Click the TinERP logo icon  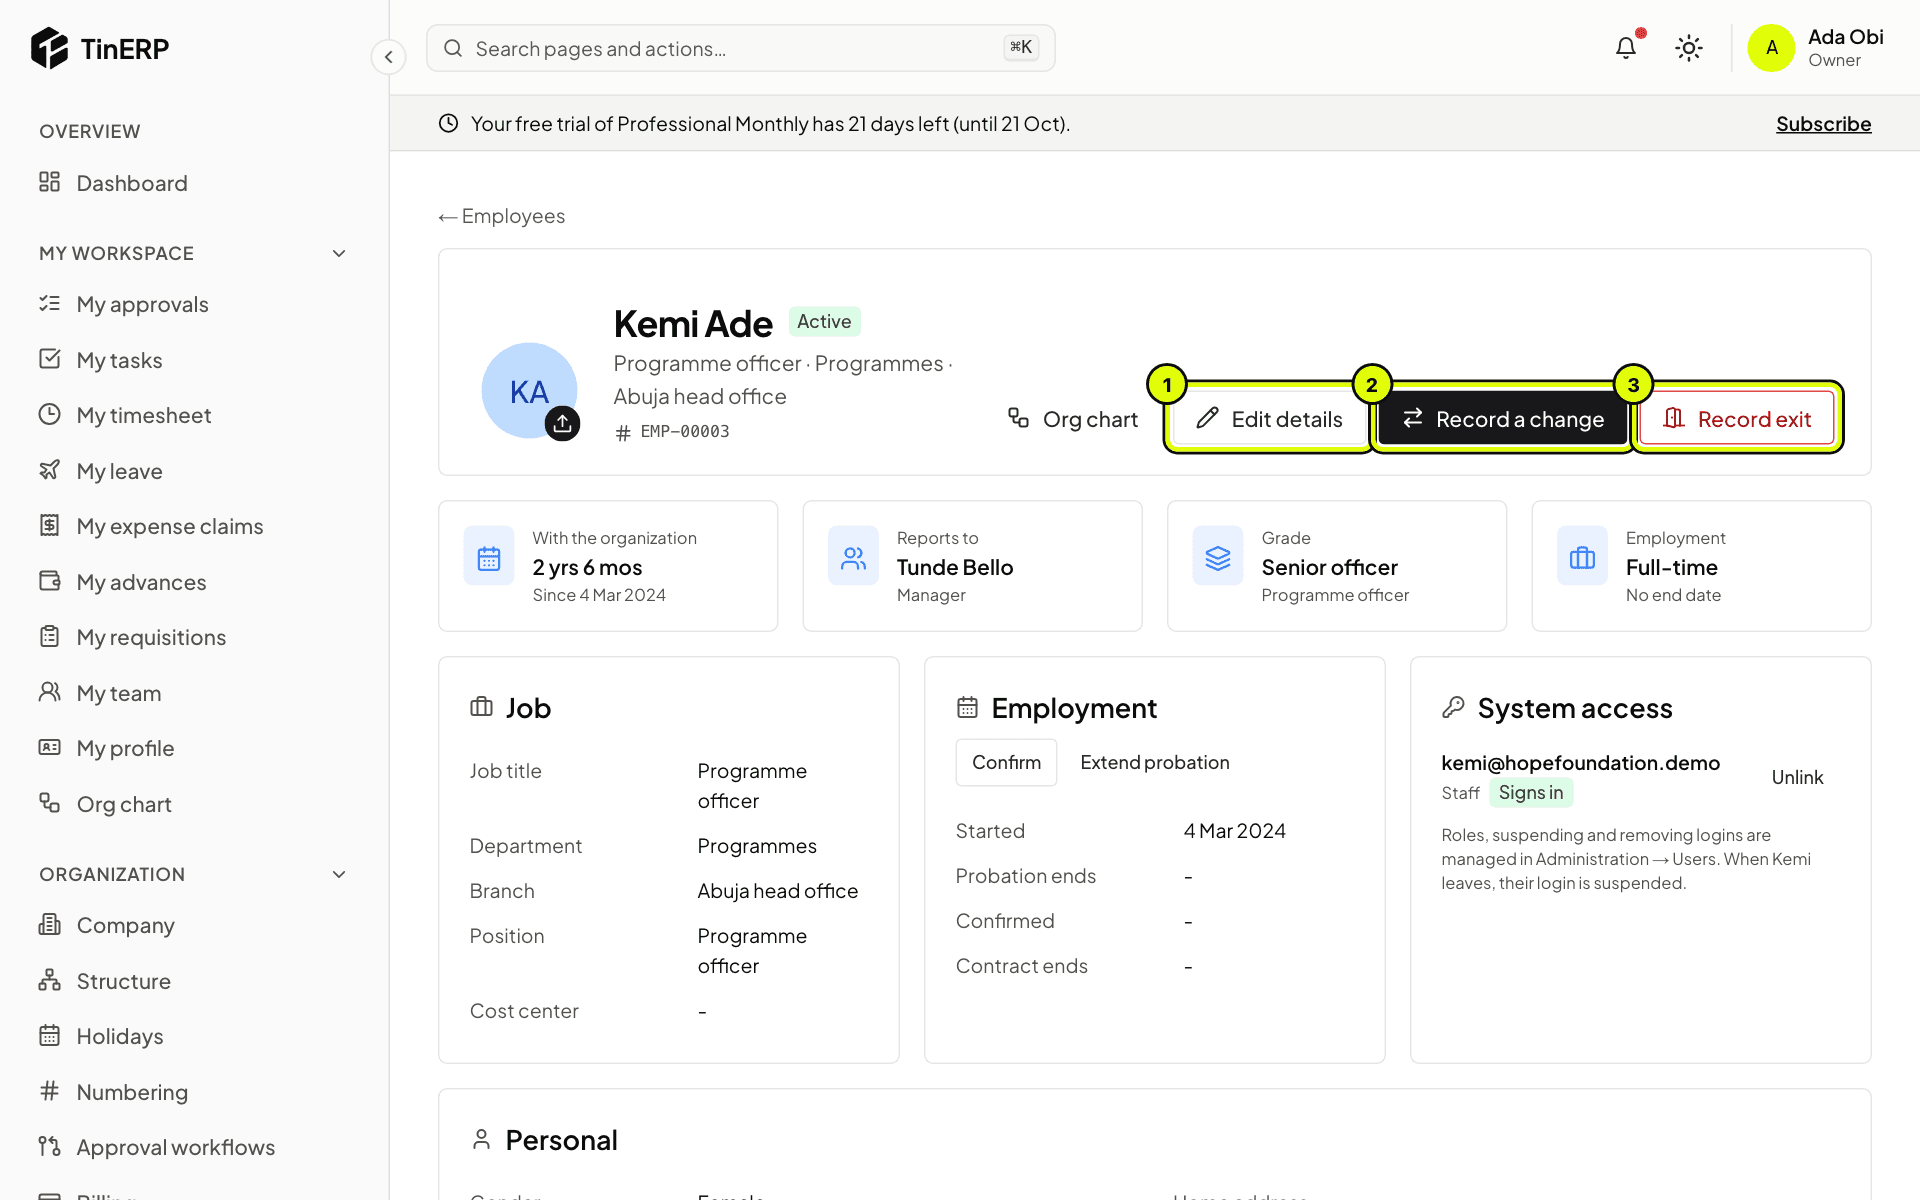tap(49, 48)
